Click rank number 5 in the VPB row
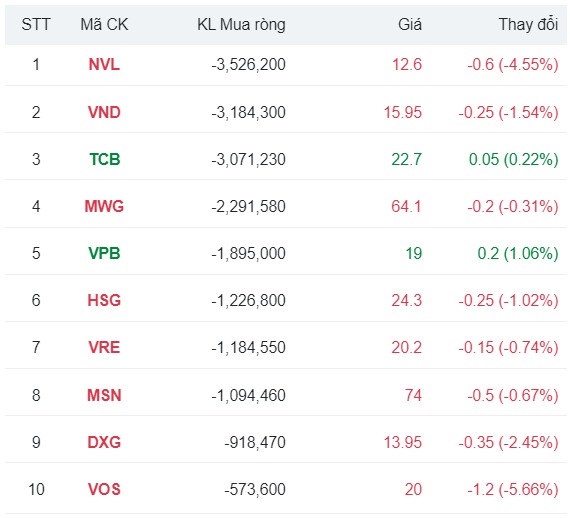The height and width of the screenshot is (518, 570). click(36, 253)
